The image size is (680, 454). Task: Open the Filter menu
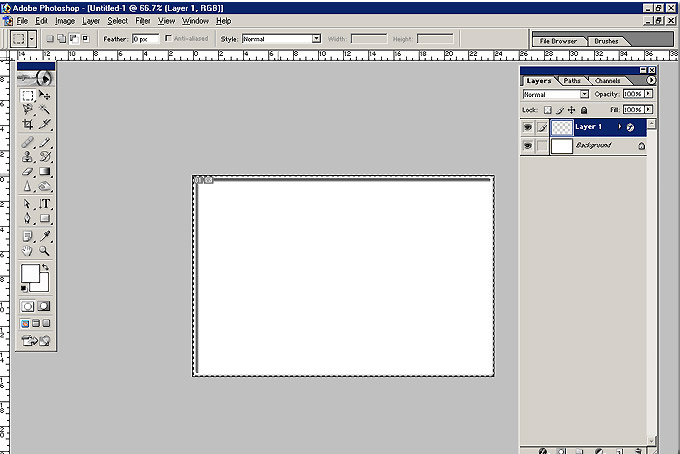[143, 20]
